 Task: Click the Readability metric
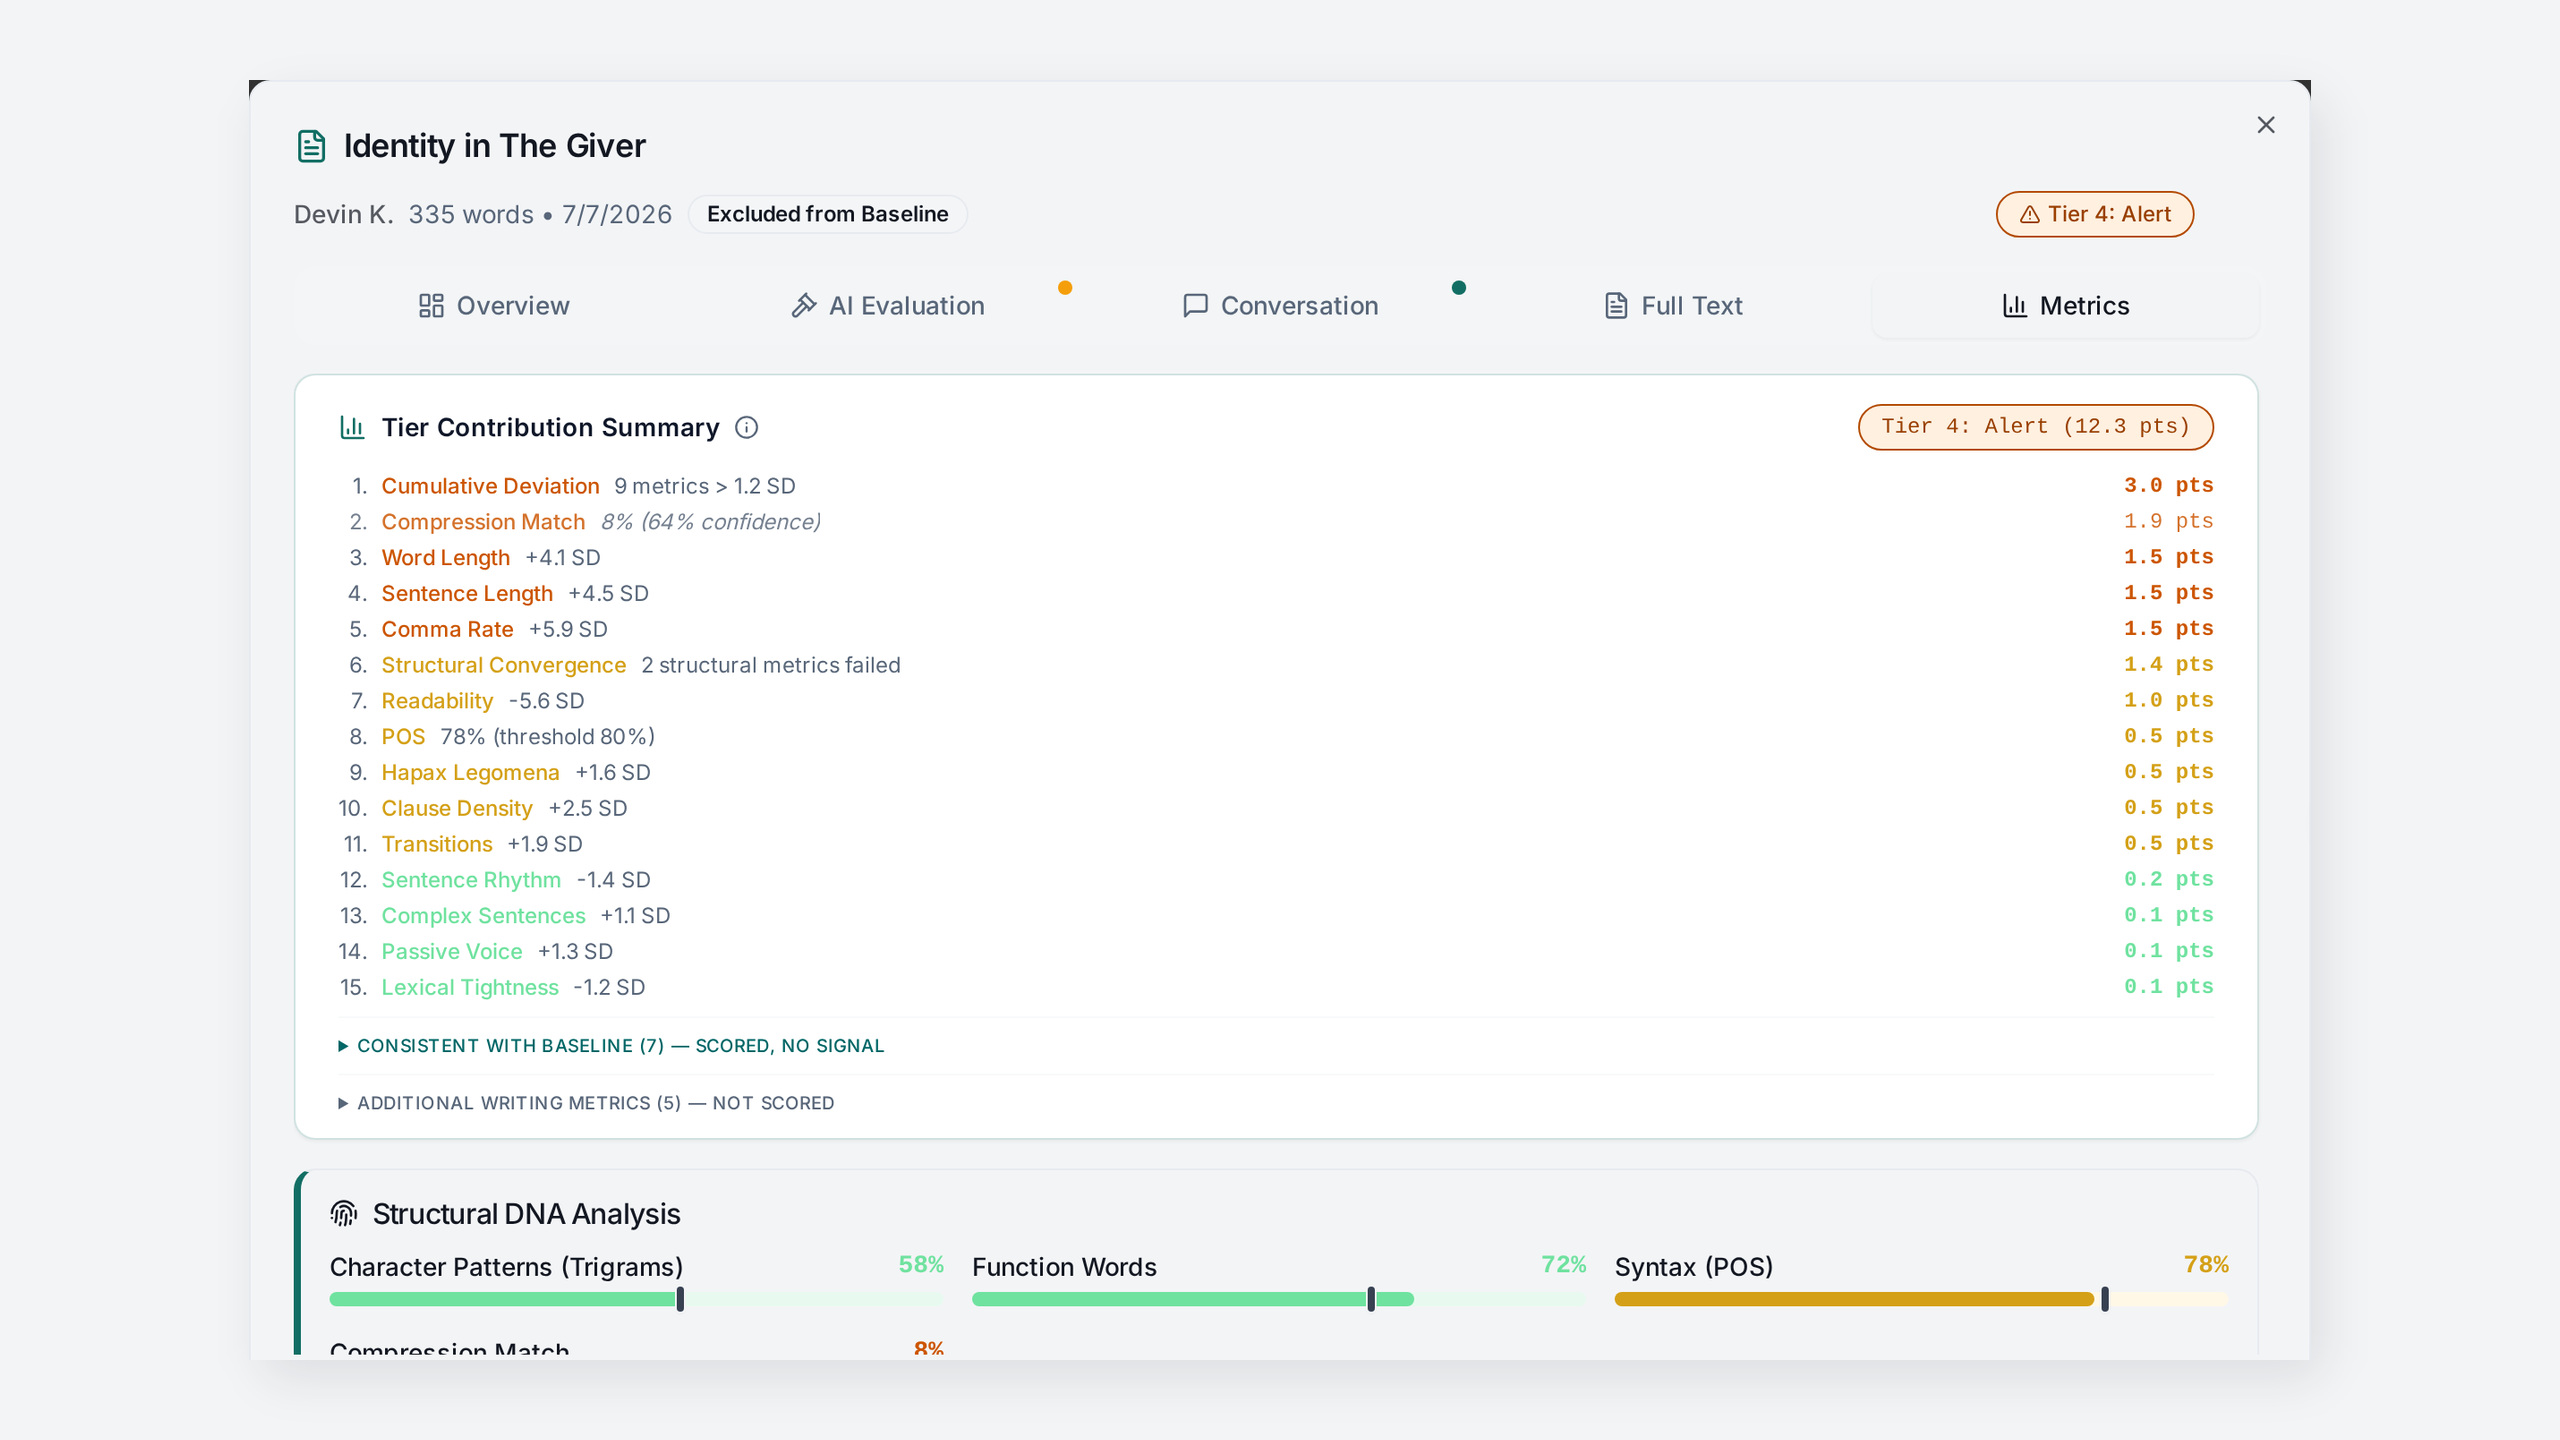(x=437, y=701)
